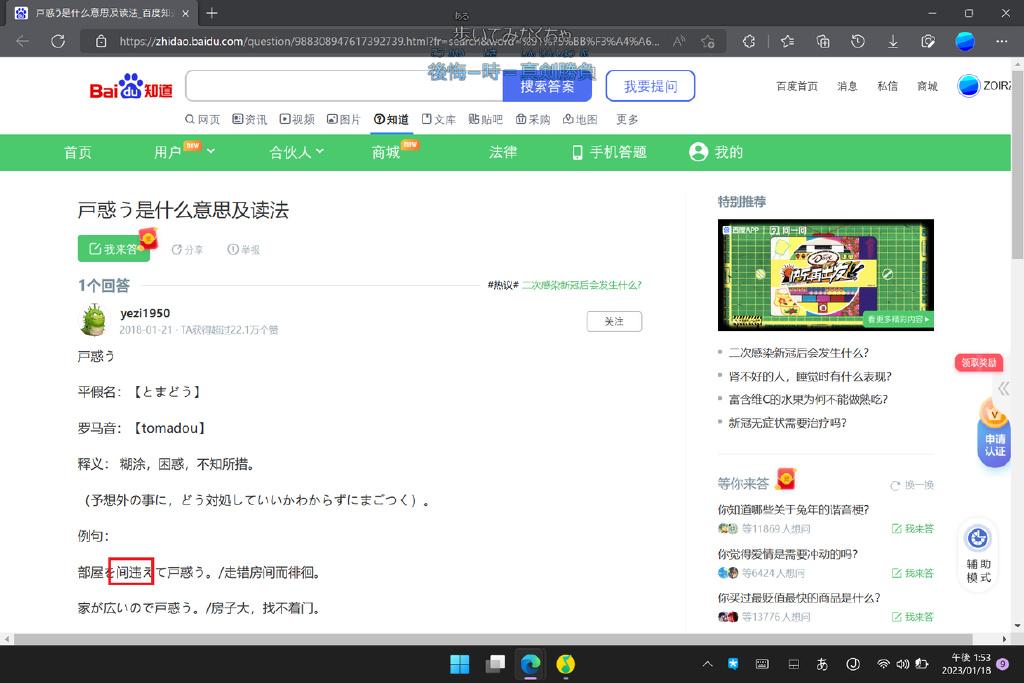1024x683 pixels.
Task: Open 肾不好的人，睡觉时有什么表现 link
Action: click(810, 376)
